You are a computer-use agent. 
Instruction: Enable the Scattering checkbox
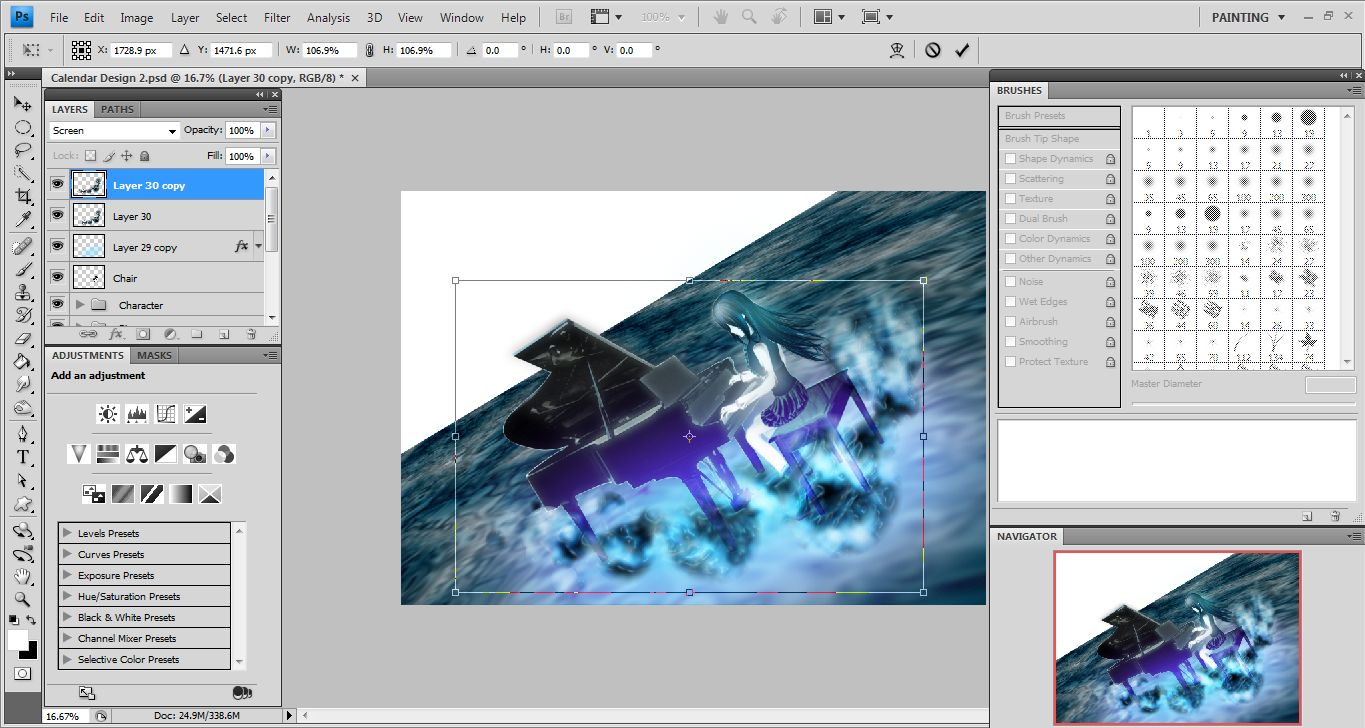pos(1010,179)
